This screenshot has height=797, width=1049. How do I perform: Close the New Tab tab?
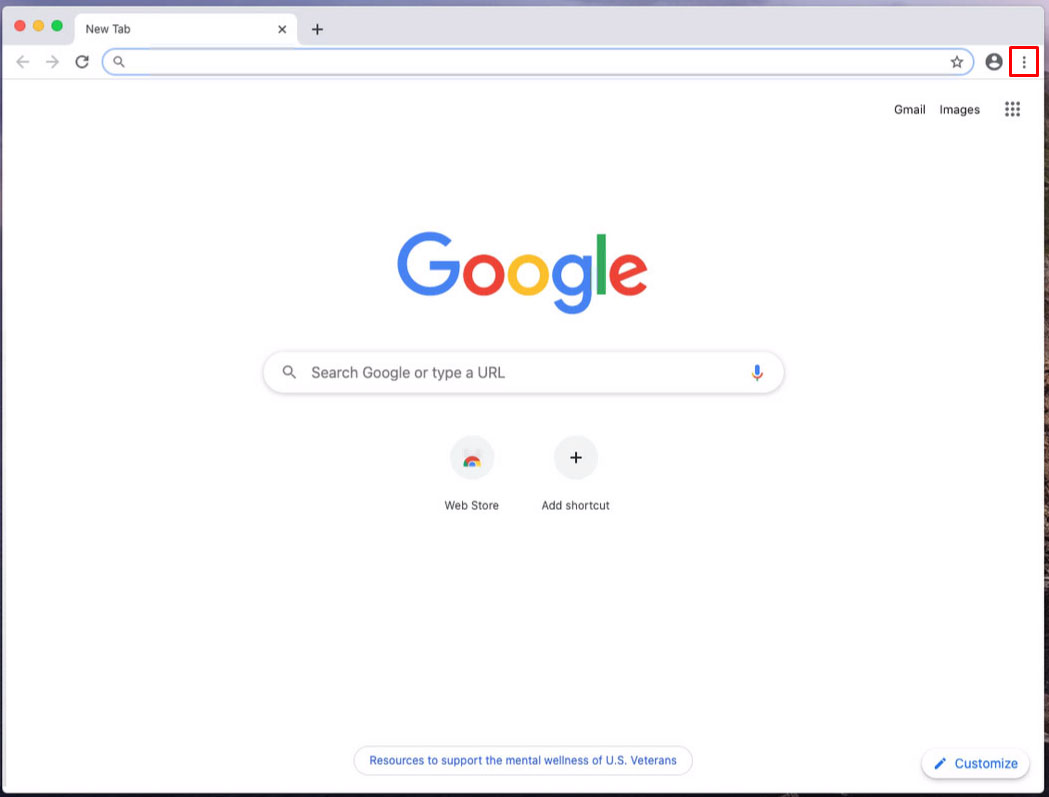click(x=282, y=29)
